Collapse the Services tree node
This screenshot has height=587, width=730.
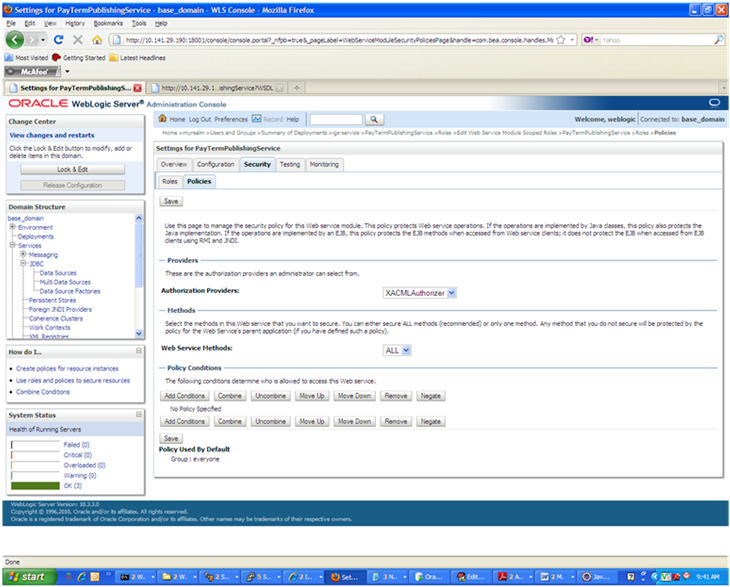pos(13,245)
